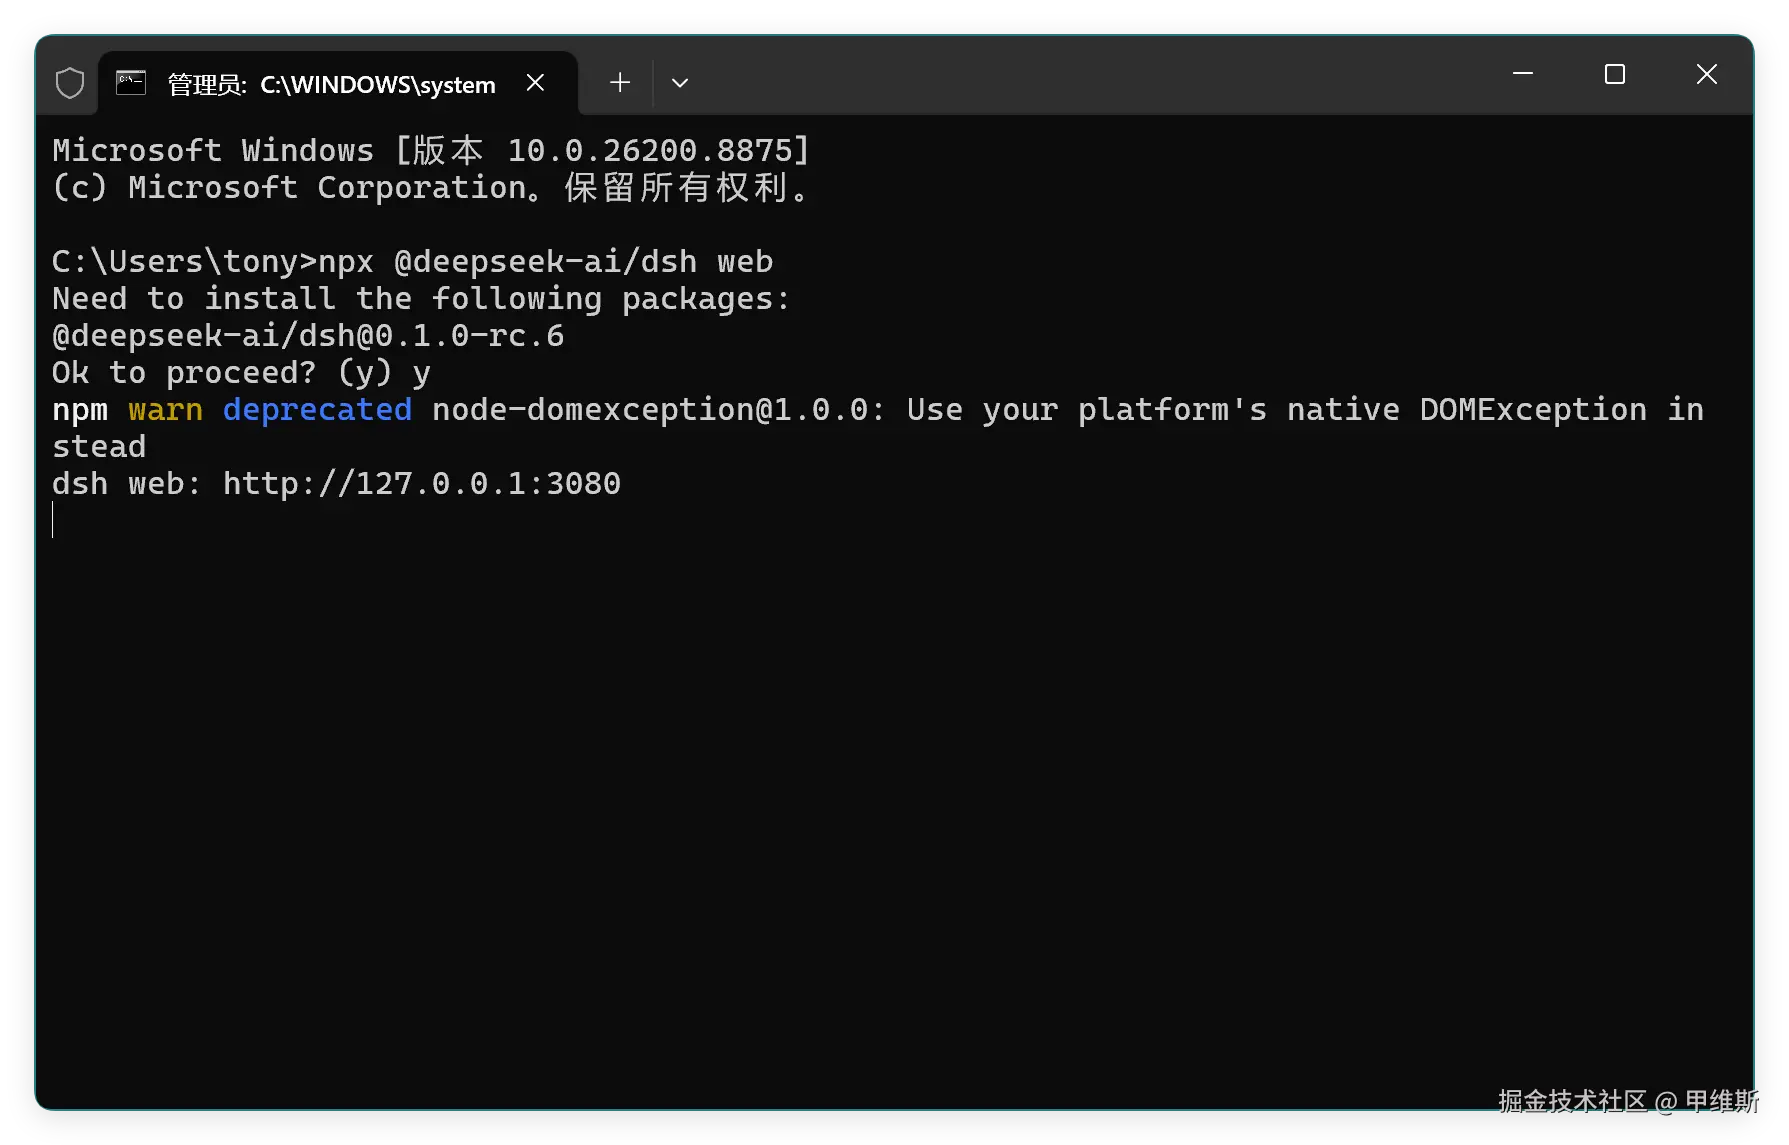
Task: Open a new tab with plus button
Action: pos(620,83)
